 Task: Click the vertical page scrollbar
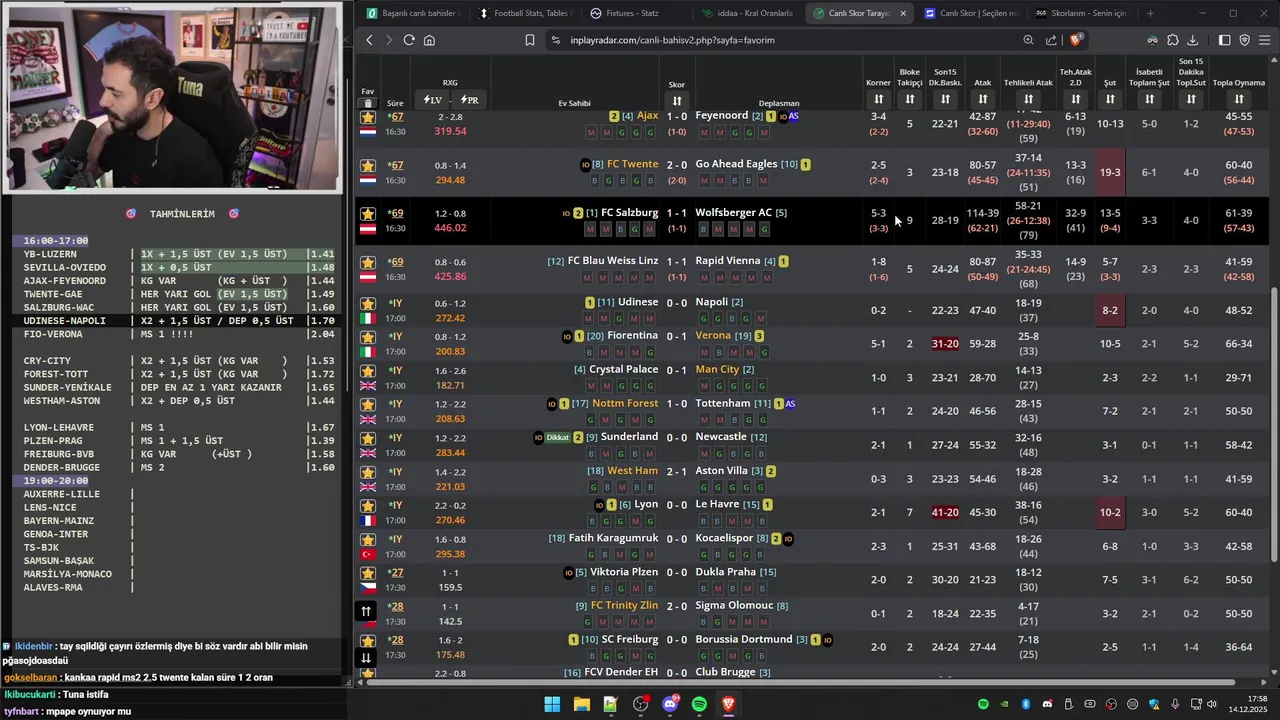coord(1273,425)
